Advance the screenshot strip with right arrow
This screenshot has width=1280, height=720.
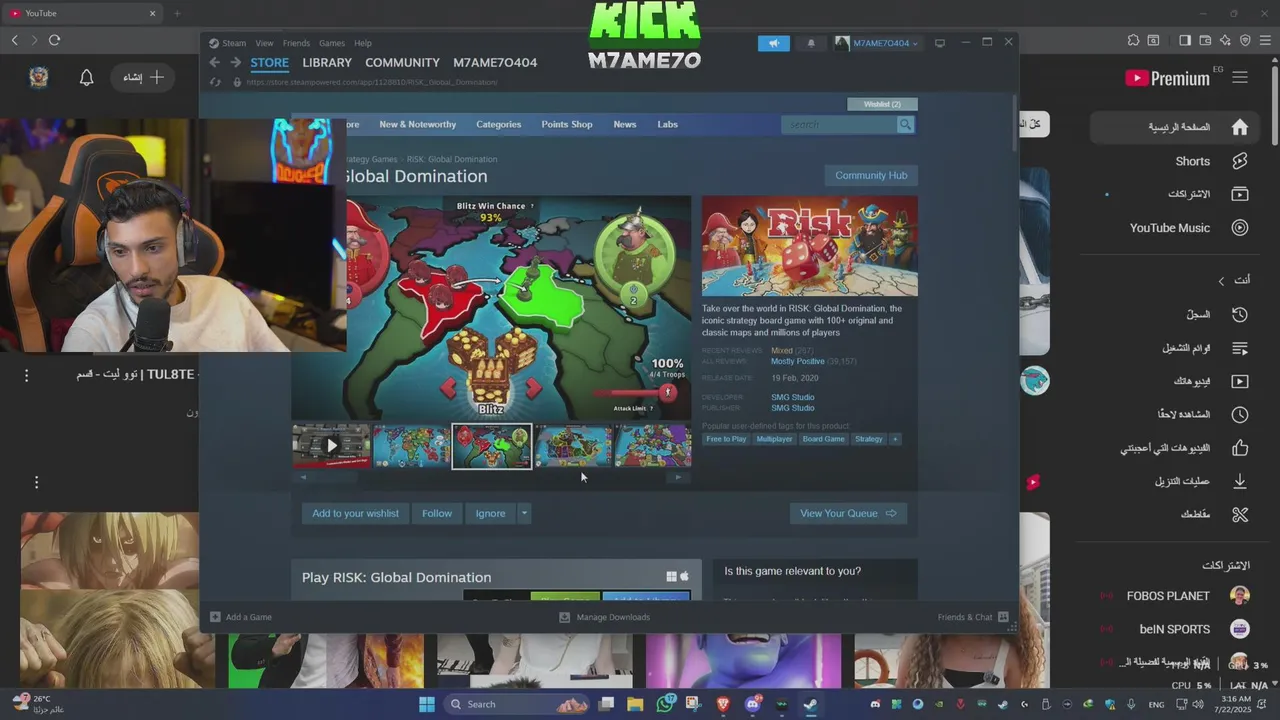(x=678, y=478)
